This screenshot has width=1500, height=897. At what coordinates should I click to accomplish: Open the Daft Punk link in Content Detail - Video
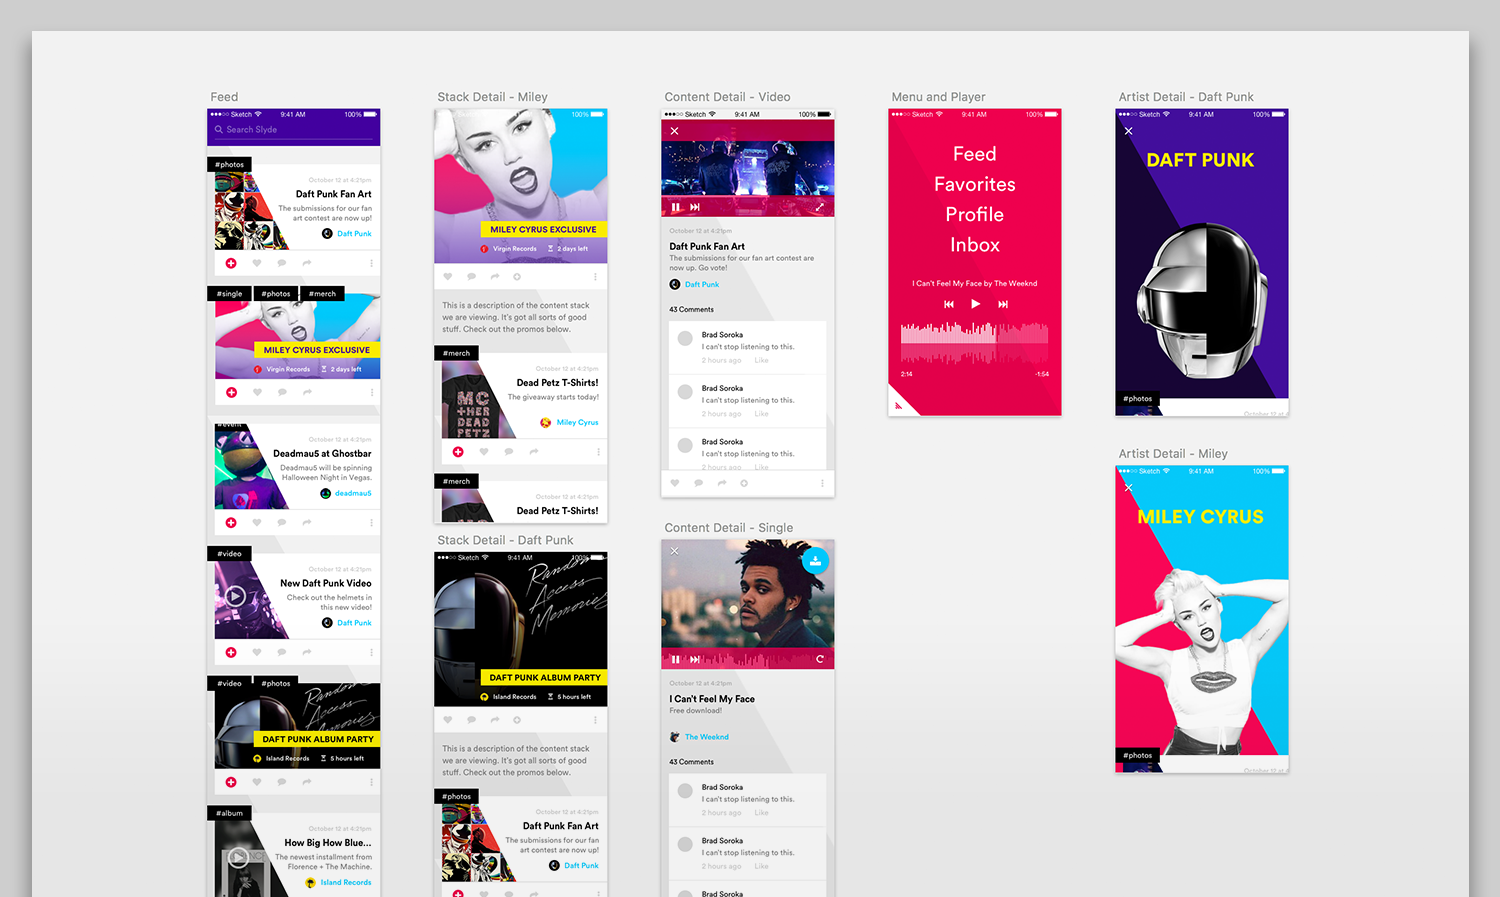(702, 284)
